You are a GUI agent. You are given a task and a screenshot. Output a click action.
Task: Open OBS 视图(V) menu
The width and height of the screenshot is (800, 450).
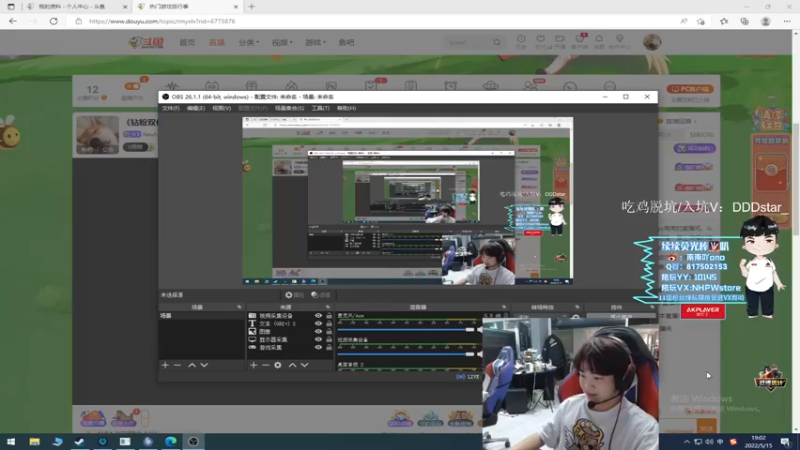point(221,108)
